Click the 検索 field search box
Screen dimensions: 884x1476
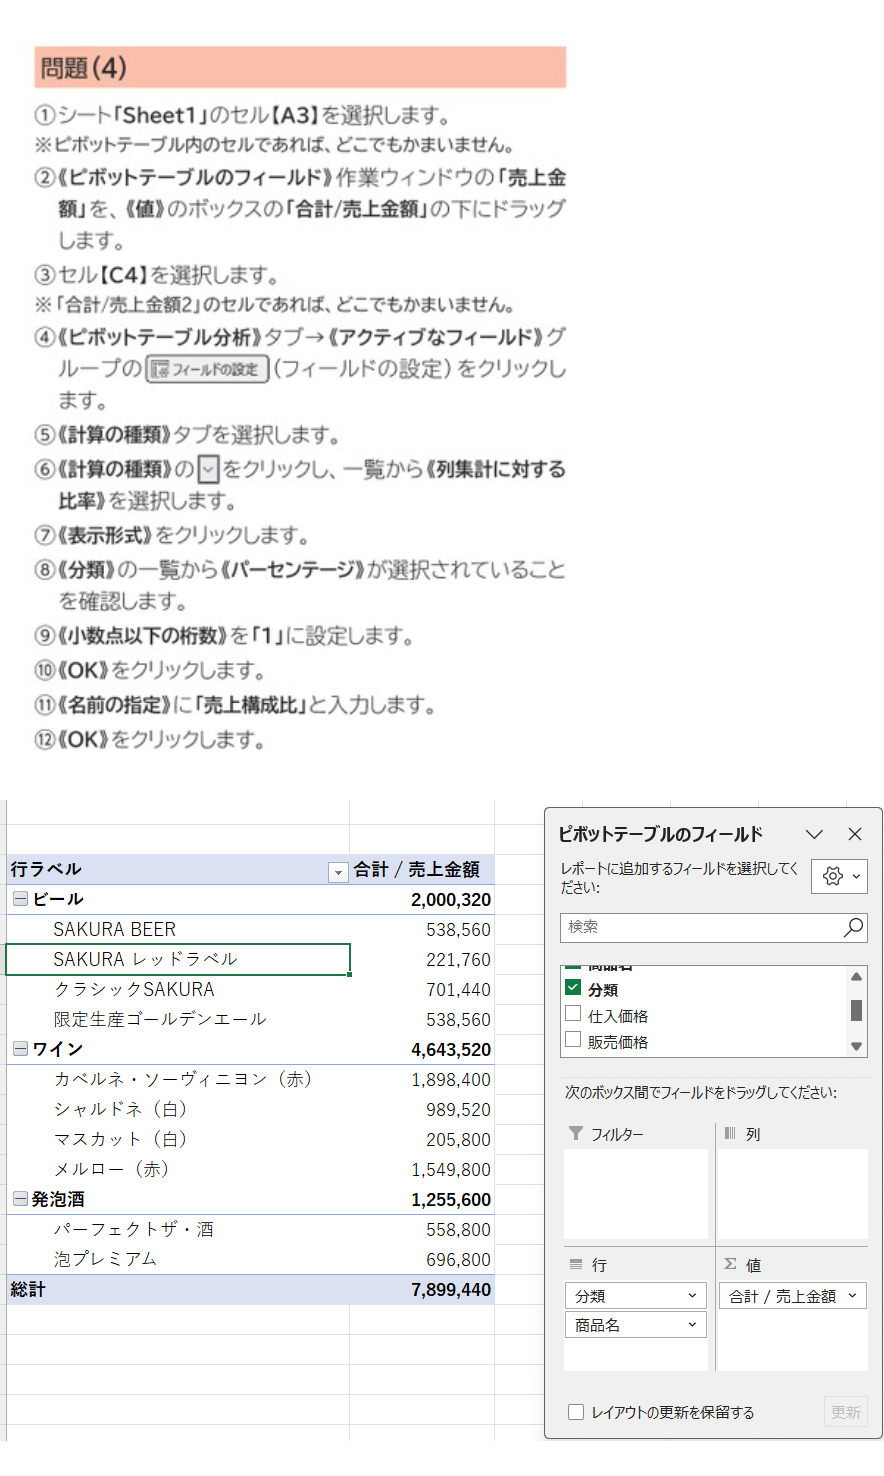click(x=700, y=927)
